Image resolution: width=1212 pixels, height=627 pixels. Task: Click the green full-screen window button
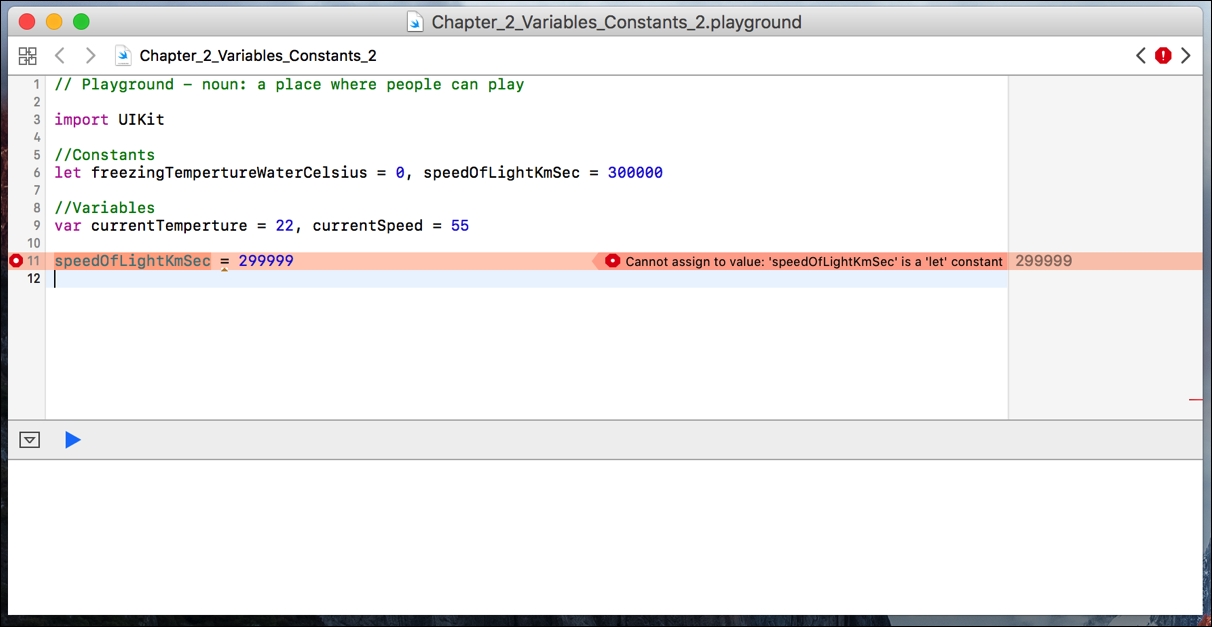81,22
